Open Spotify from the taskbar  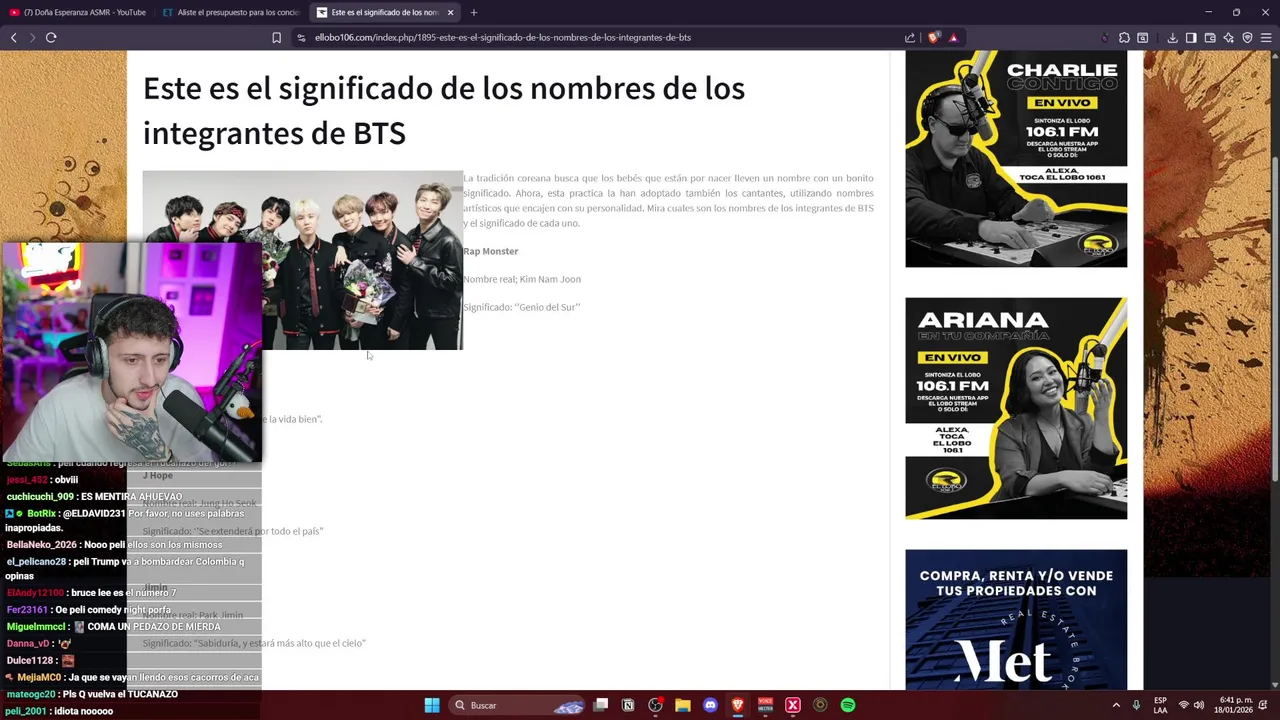pos(848,705)
